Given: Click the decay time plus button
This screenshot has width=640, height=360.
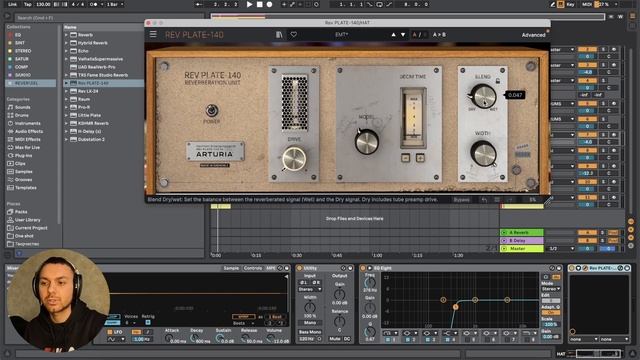Looking at the screenshot, I should click(x=420, y=158).
